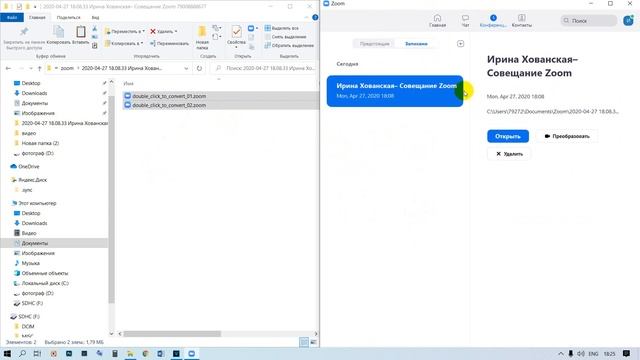
Task: Click the Преобразовать button
Action: (567, 136)
